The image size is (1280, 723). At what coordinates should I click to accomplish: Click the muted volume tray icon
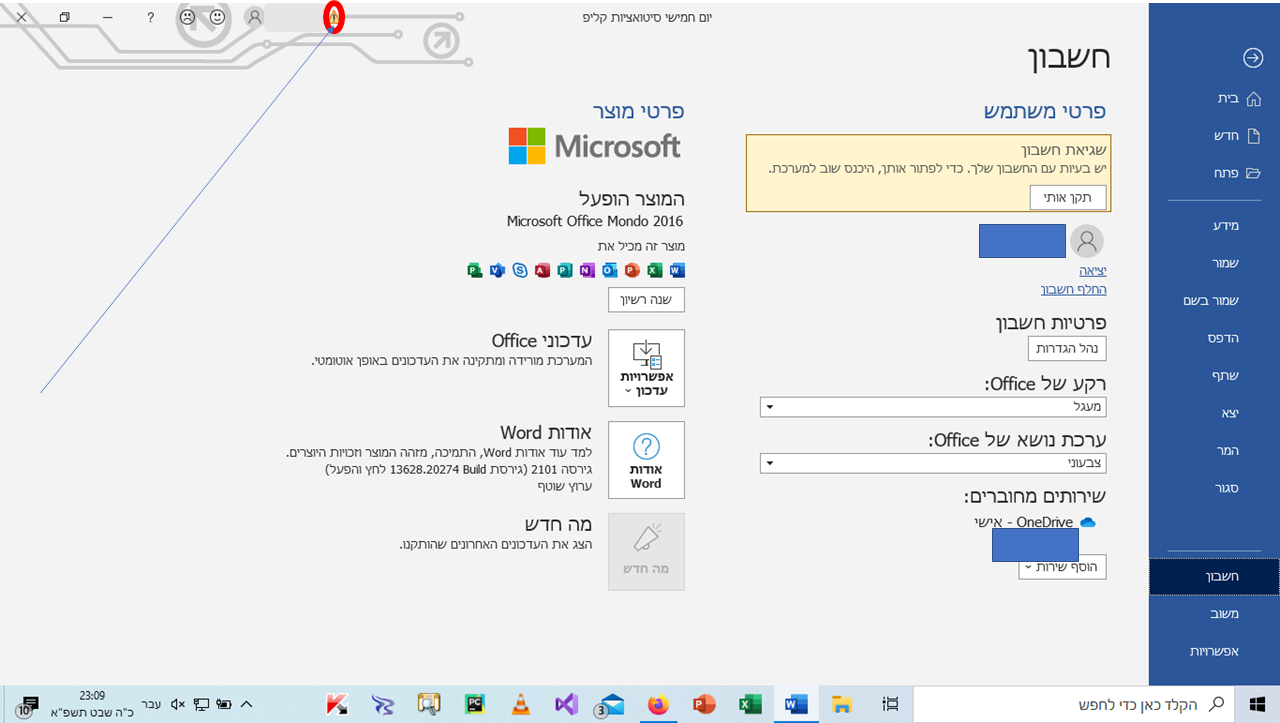tap(178, 704)
